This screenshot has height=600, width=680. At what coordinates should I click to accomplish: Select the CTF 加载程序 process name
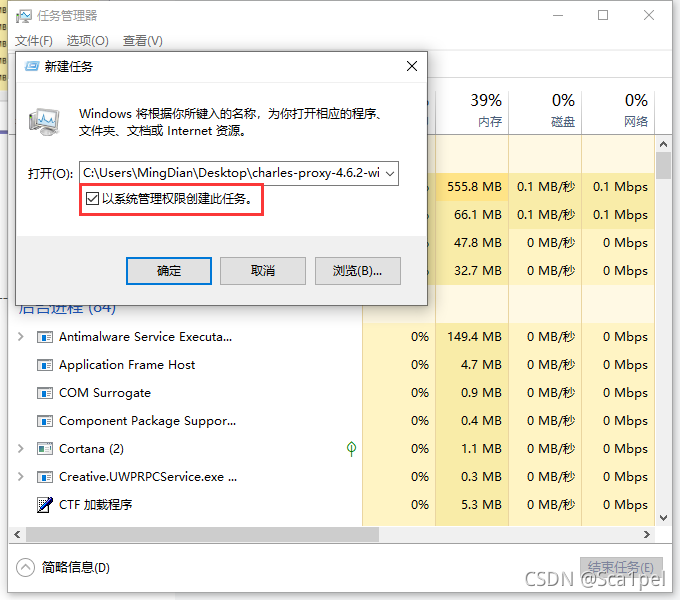click(x=95, y=505)
